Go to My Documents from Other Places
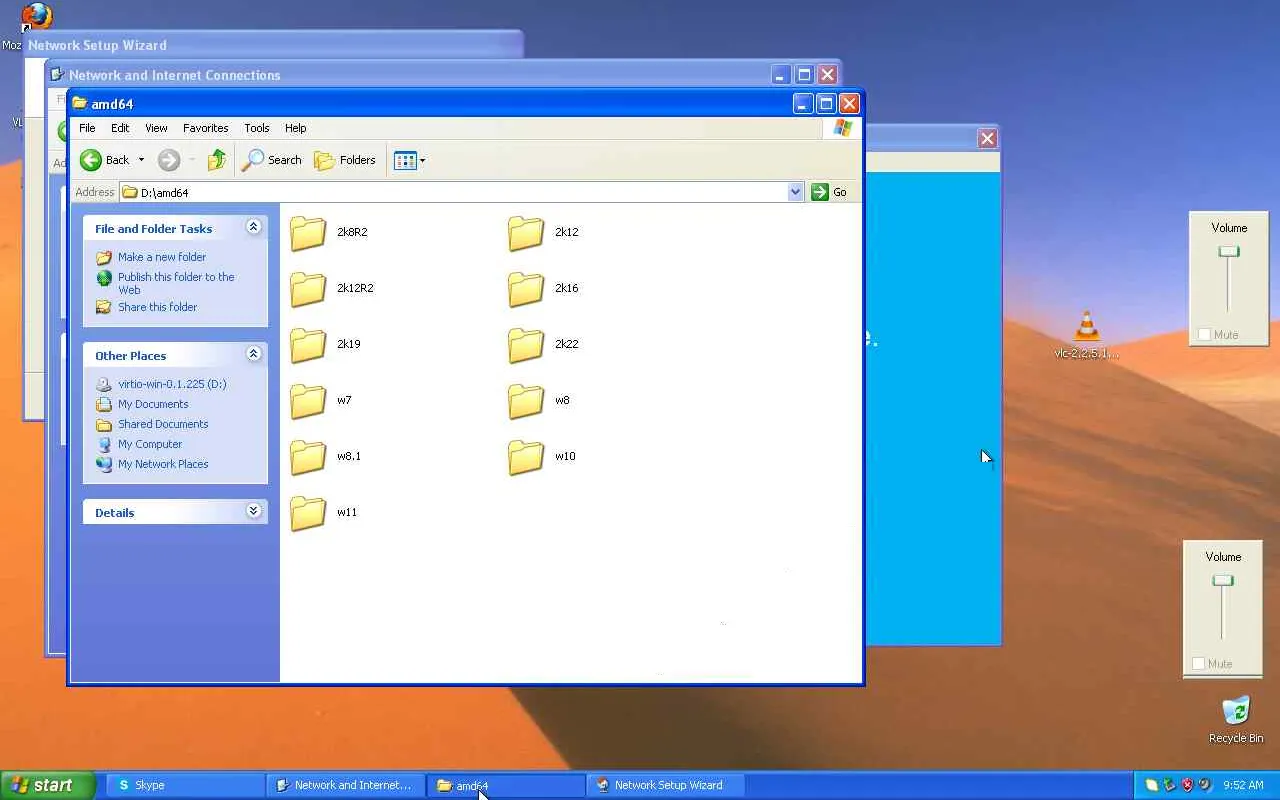The image size is (1280, 800). 153,404
